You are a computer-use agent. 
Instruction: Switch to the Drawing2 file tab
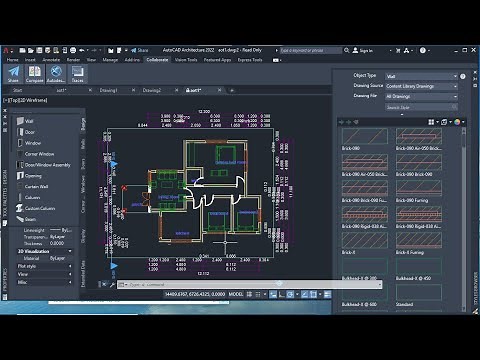point(152,90)
